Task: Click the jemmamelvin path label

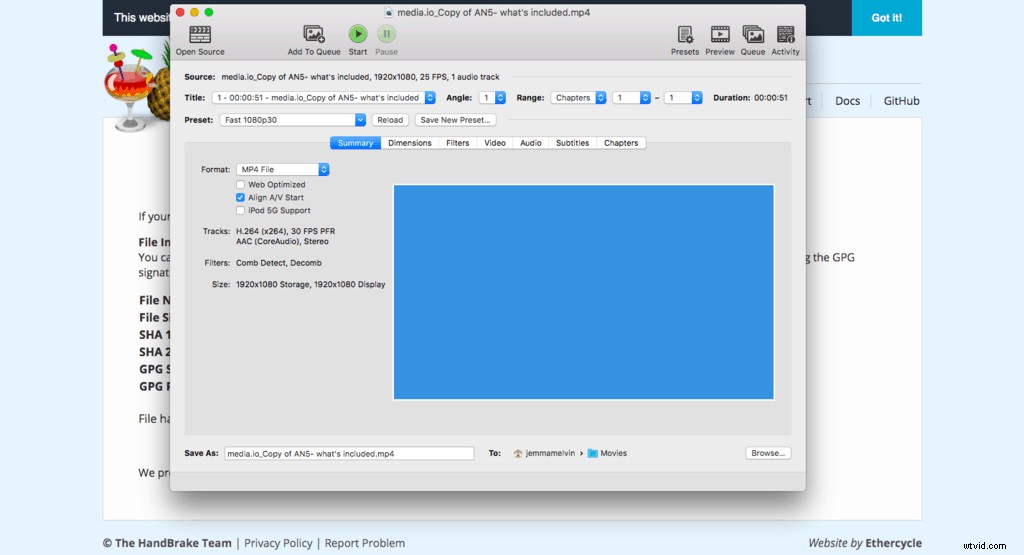Action: click(x=550, y=453)
